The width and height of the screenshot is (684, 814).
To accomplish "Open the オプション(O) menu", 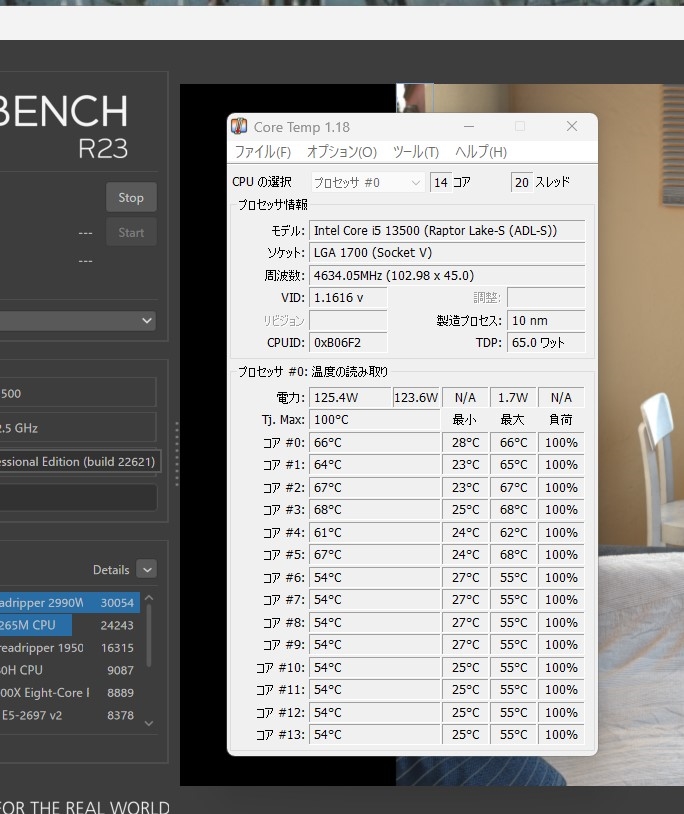I will [341, 152].
